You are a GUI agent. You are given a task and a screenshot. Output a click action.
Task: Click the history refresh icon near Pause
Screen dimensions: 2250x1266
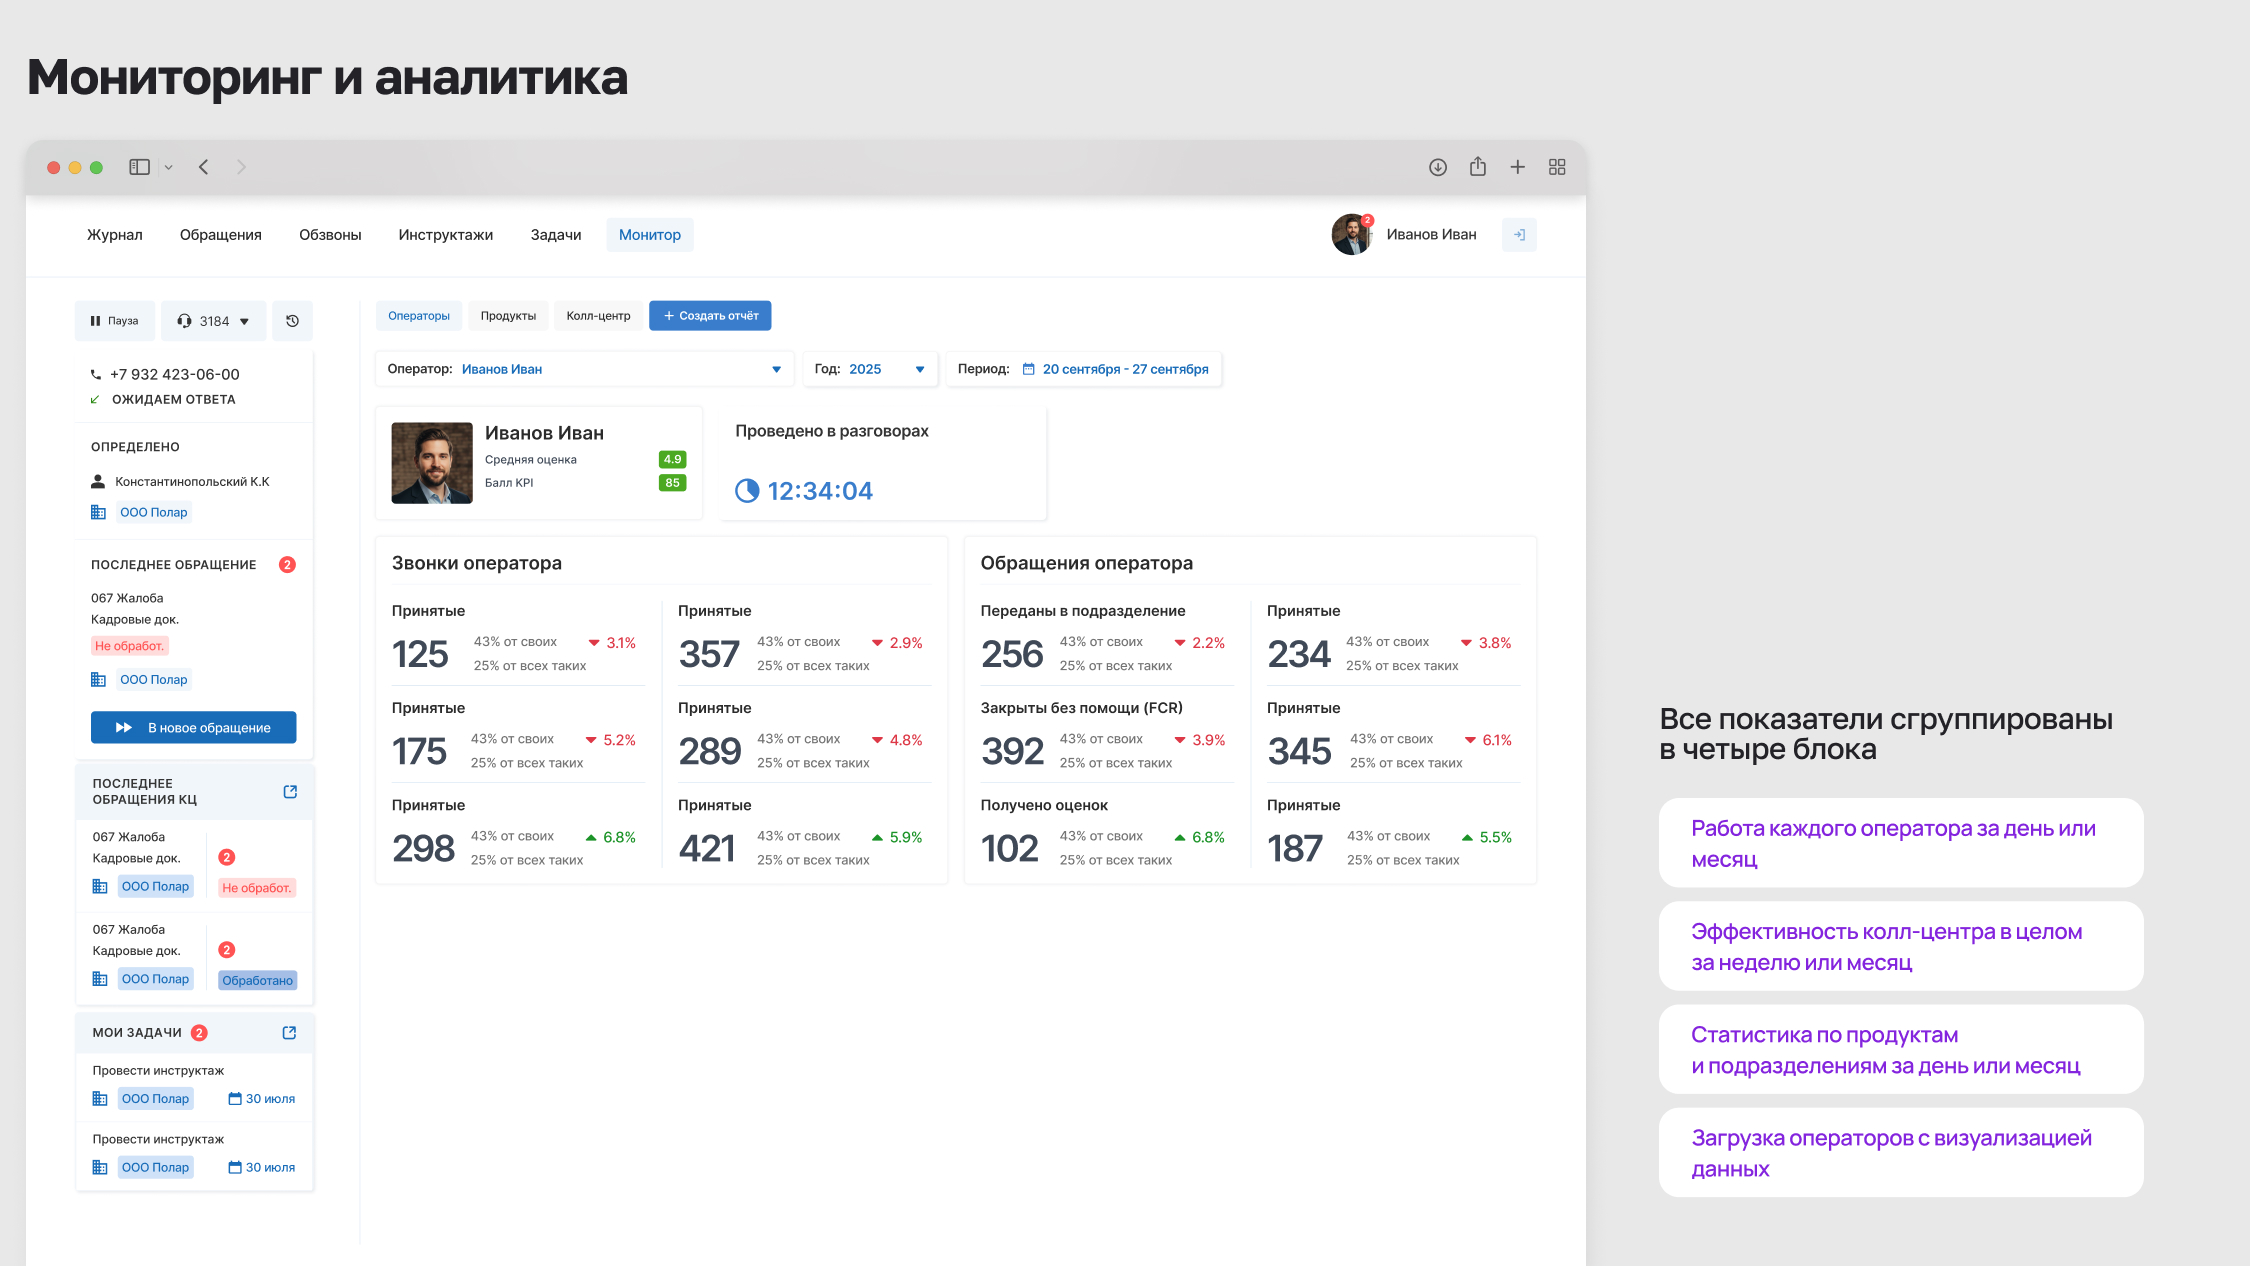tap(292, 321)
